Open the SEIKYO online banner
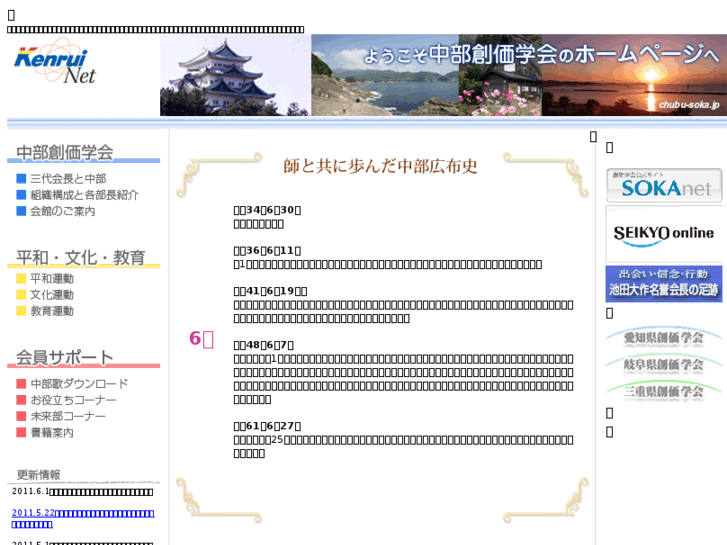This screenshot has height=545, width=727. click(x=664, y=234)
